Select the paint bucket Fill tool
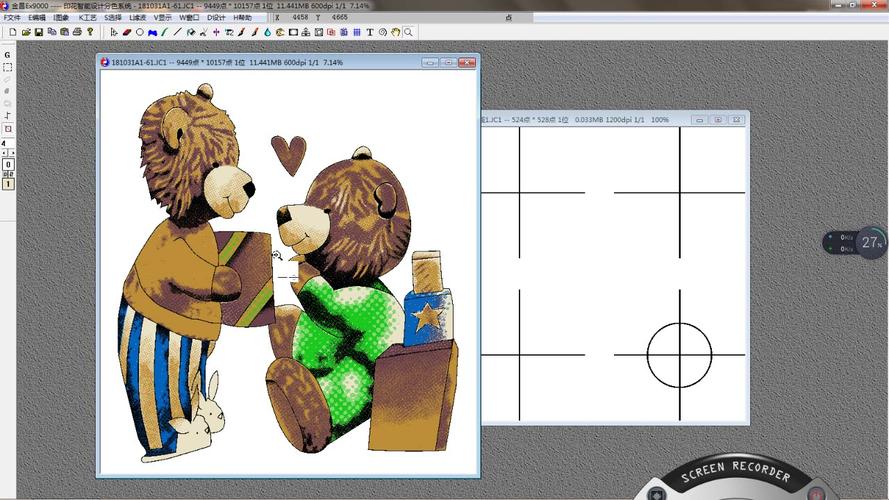The width and height of the screenshot is (889, 500). (191, 32)
